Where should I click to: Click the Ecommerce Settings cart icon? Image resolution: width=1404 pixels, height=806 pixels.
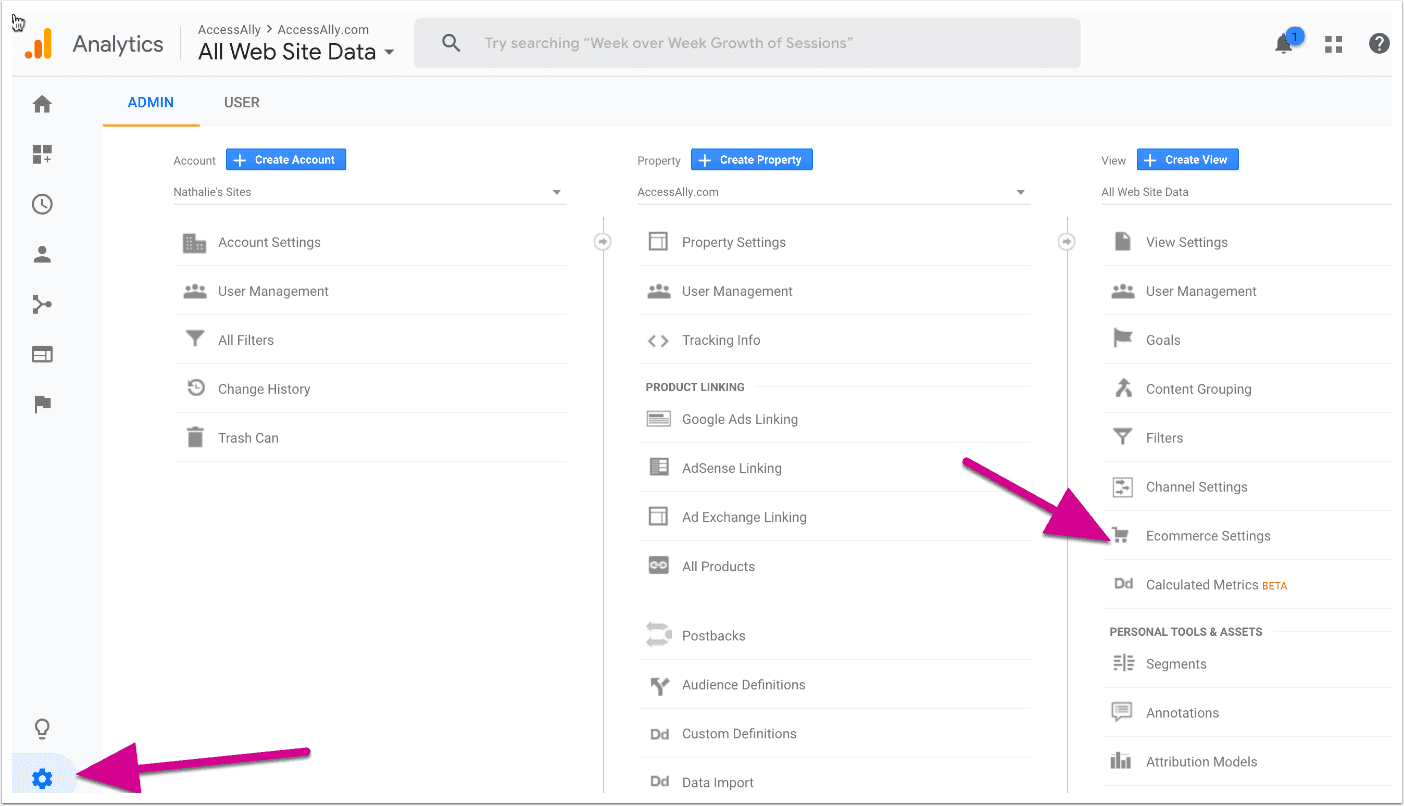pos(1121,536)
